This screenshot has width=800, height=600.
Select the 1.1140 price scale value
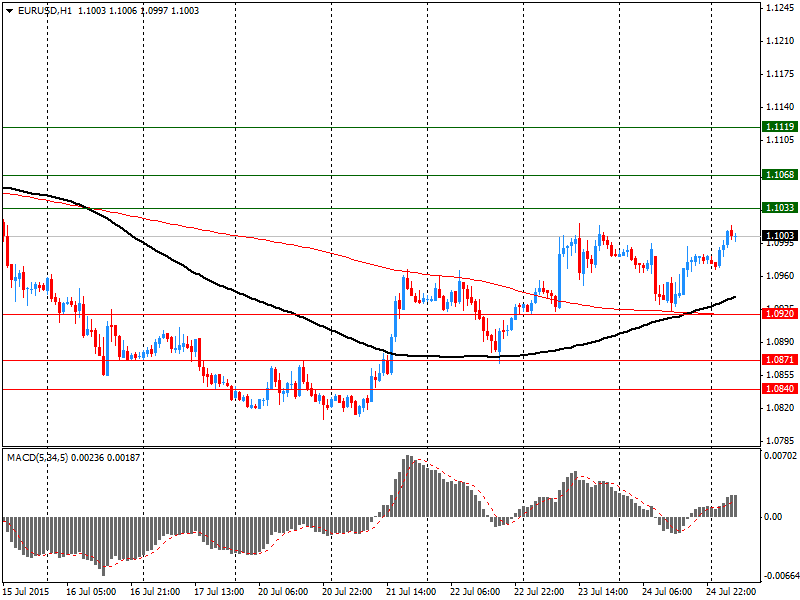coord(781,107)
